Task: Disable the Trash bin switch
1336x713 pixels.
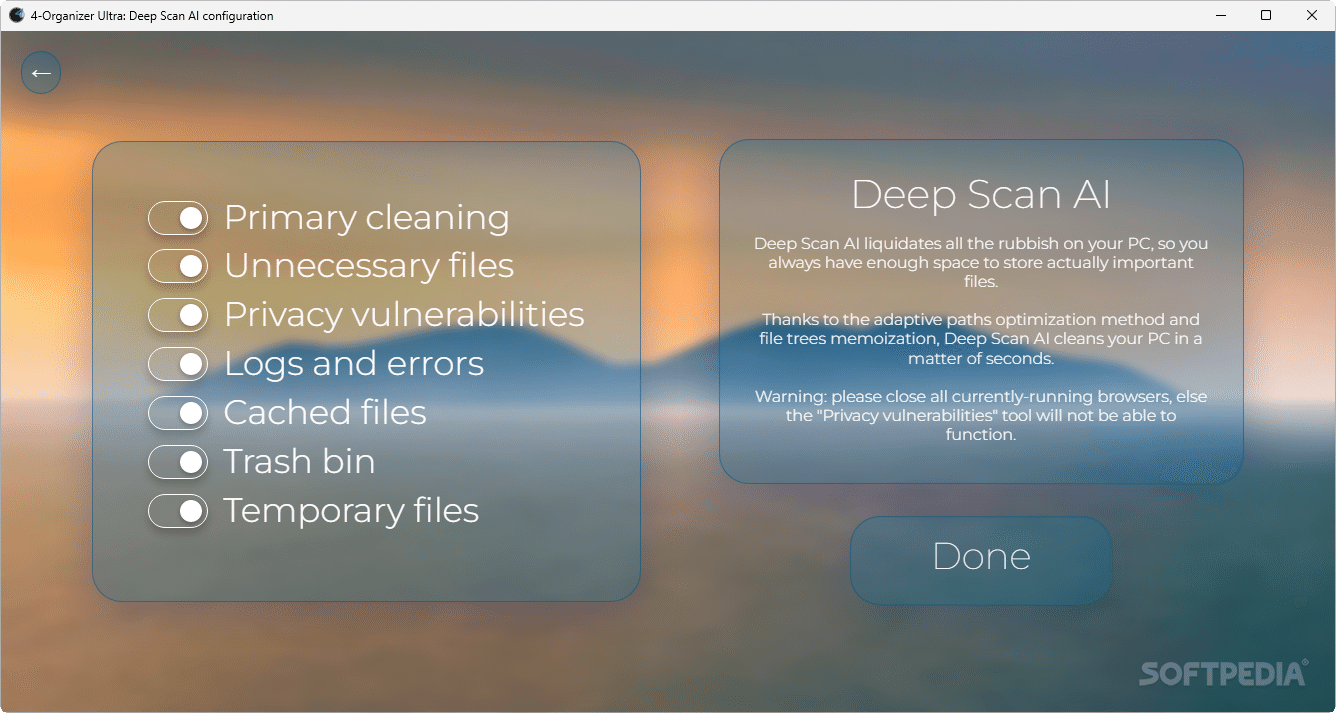Action: click(178, 462)
